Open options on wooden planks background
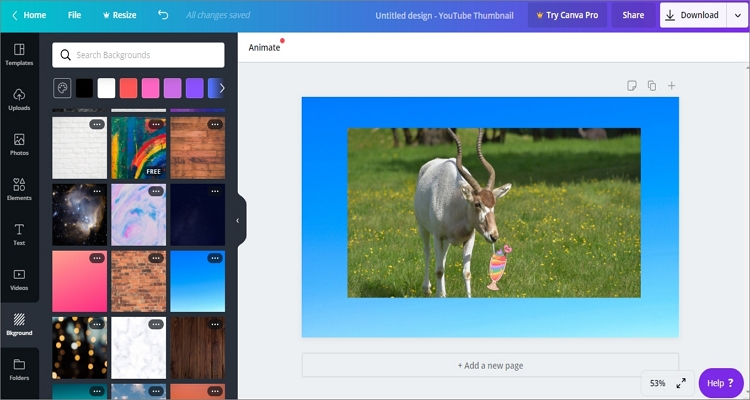This screenshot has width=750, height=400. coord(215,124)
